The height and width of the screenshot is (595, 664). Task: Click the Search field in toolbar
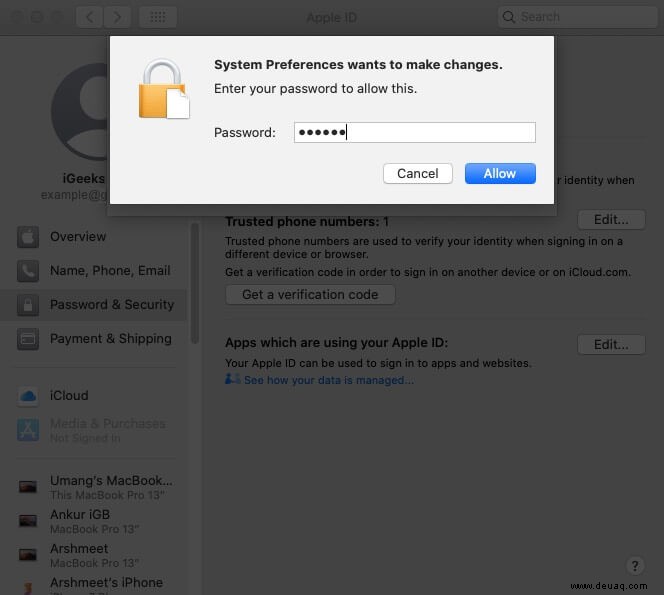click(x=577, y=17)
